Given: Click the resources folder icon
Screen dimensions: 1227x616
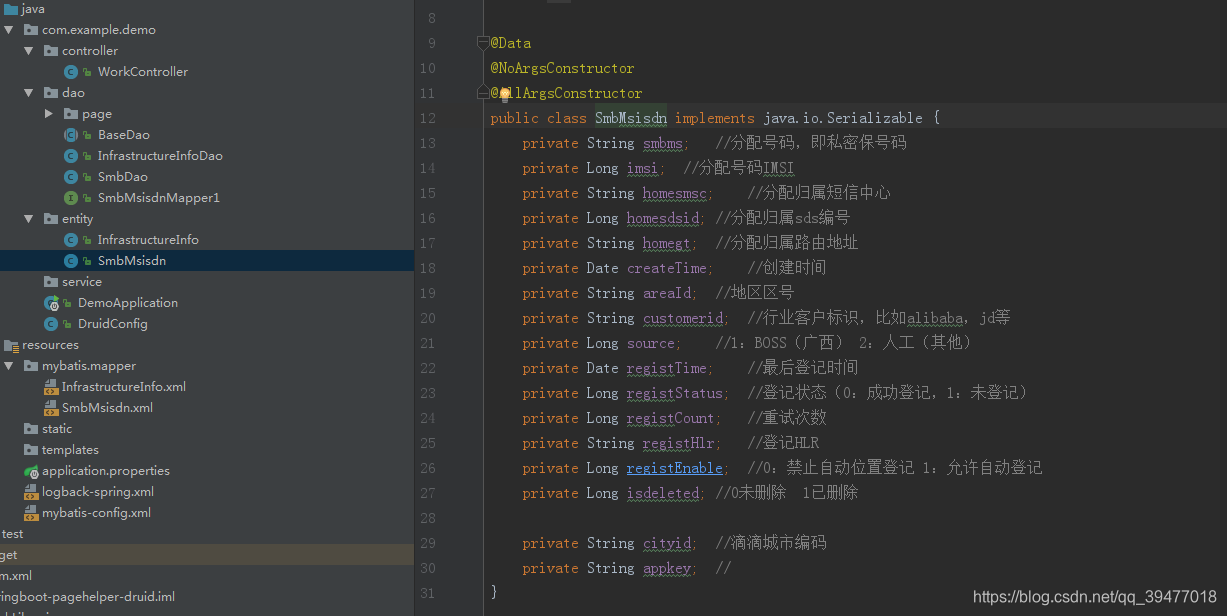Looking at the screenshot, I should [x=11, y=345].
